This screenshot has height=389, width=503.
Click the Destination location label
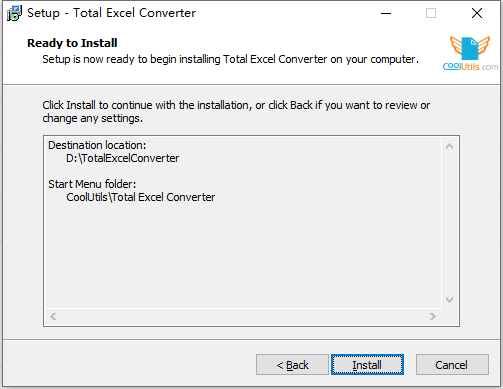pyautogui.click(x=97, y=145)
